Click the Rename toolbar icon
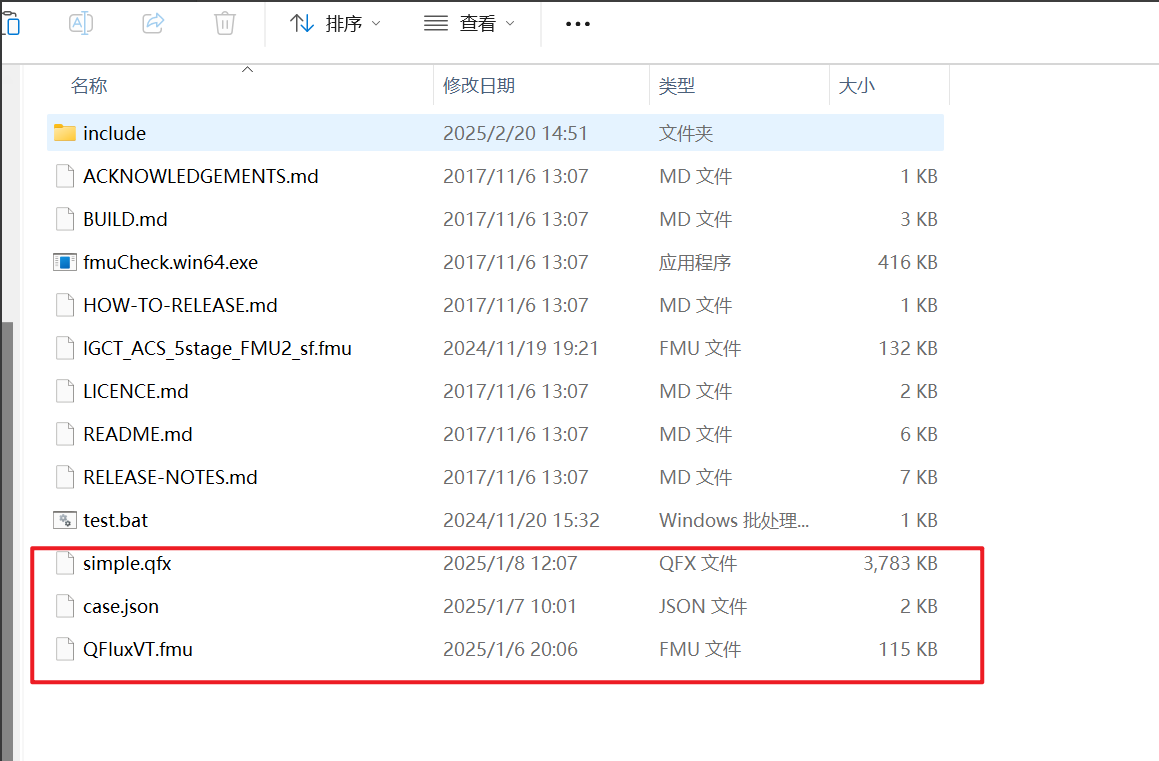The image size is (1159, 761). (x=81, y=24)
